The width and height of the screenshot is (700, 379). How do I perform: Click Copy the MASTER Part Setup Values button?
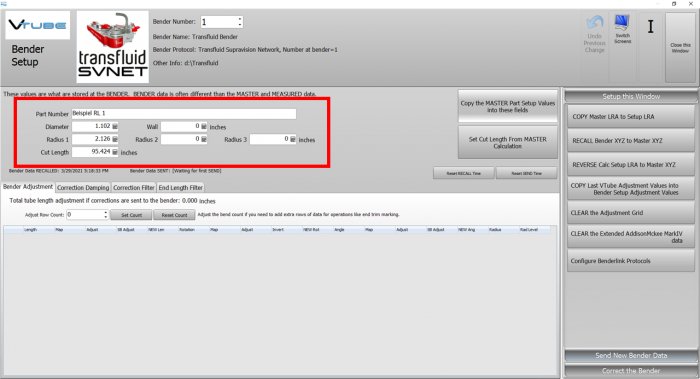pyautogui.click(x=508, y=106)
